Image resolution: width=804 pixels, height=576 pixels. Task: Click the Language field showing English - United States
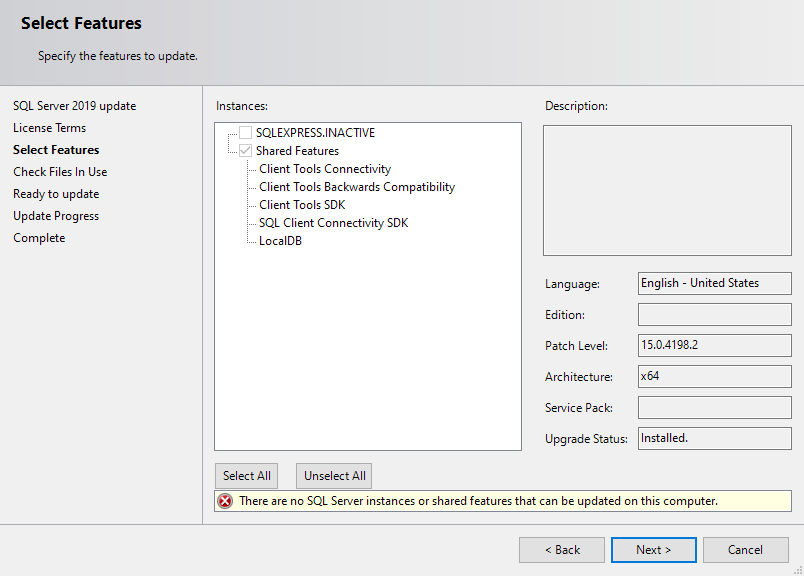point(714,283)
